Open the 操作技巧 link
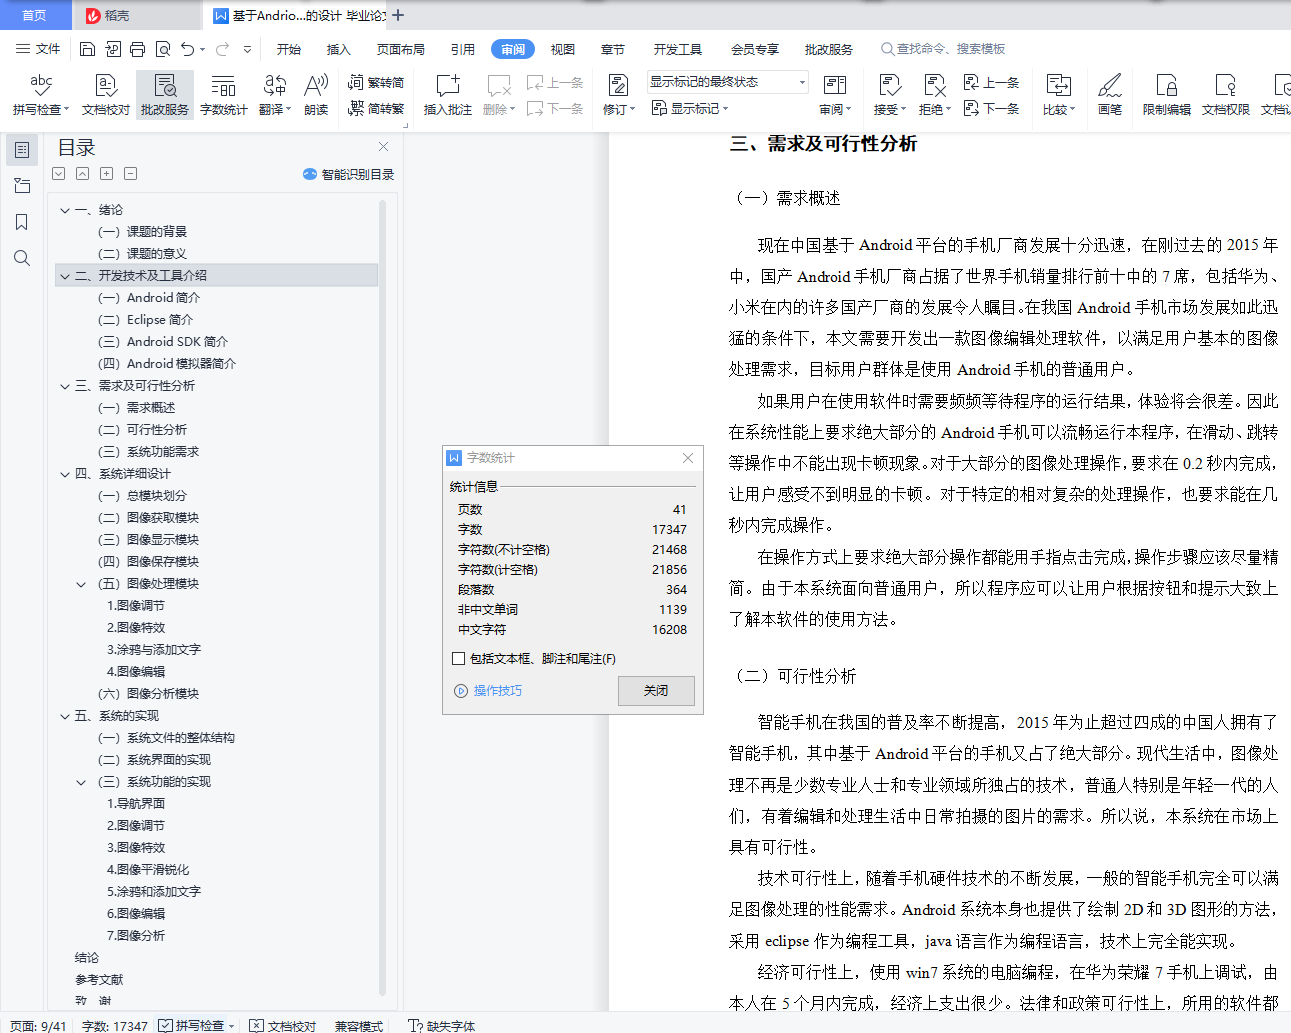The width and height of the screenshot is (1291, 1033). [x=488, y=691]
